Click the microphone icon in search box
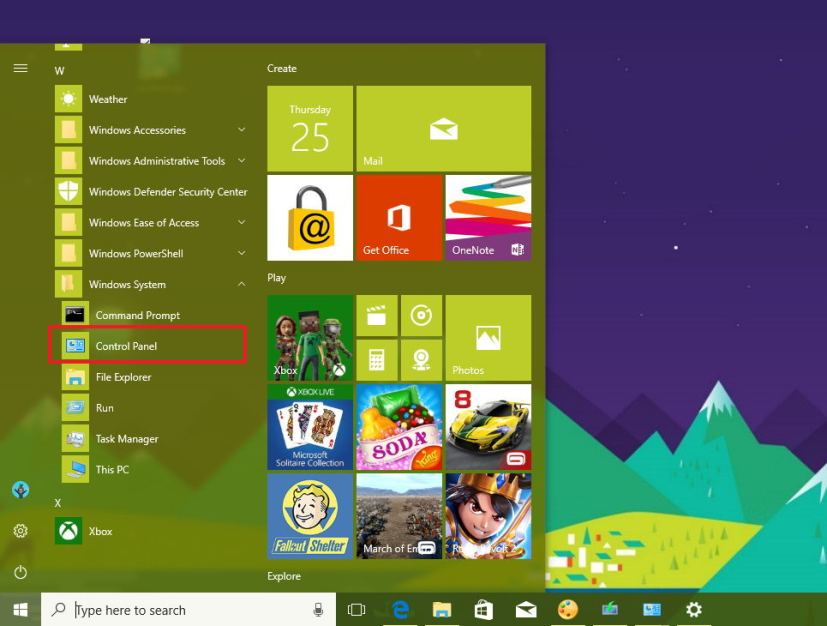 click(x=318, y=610)
